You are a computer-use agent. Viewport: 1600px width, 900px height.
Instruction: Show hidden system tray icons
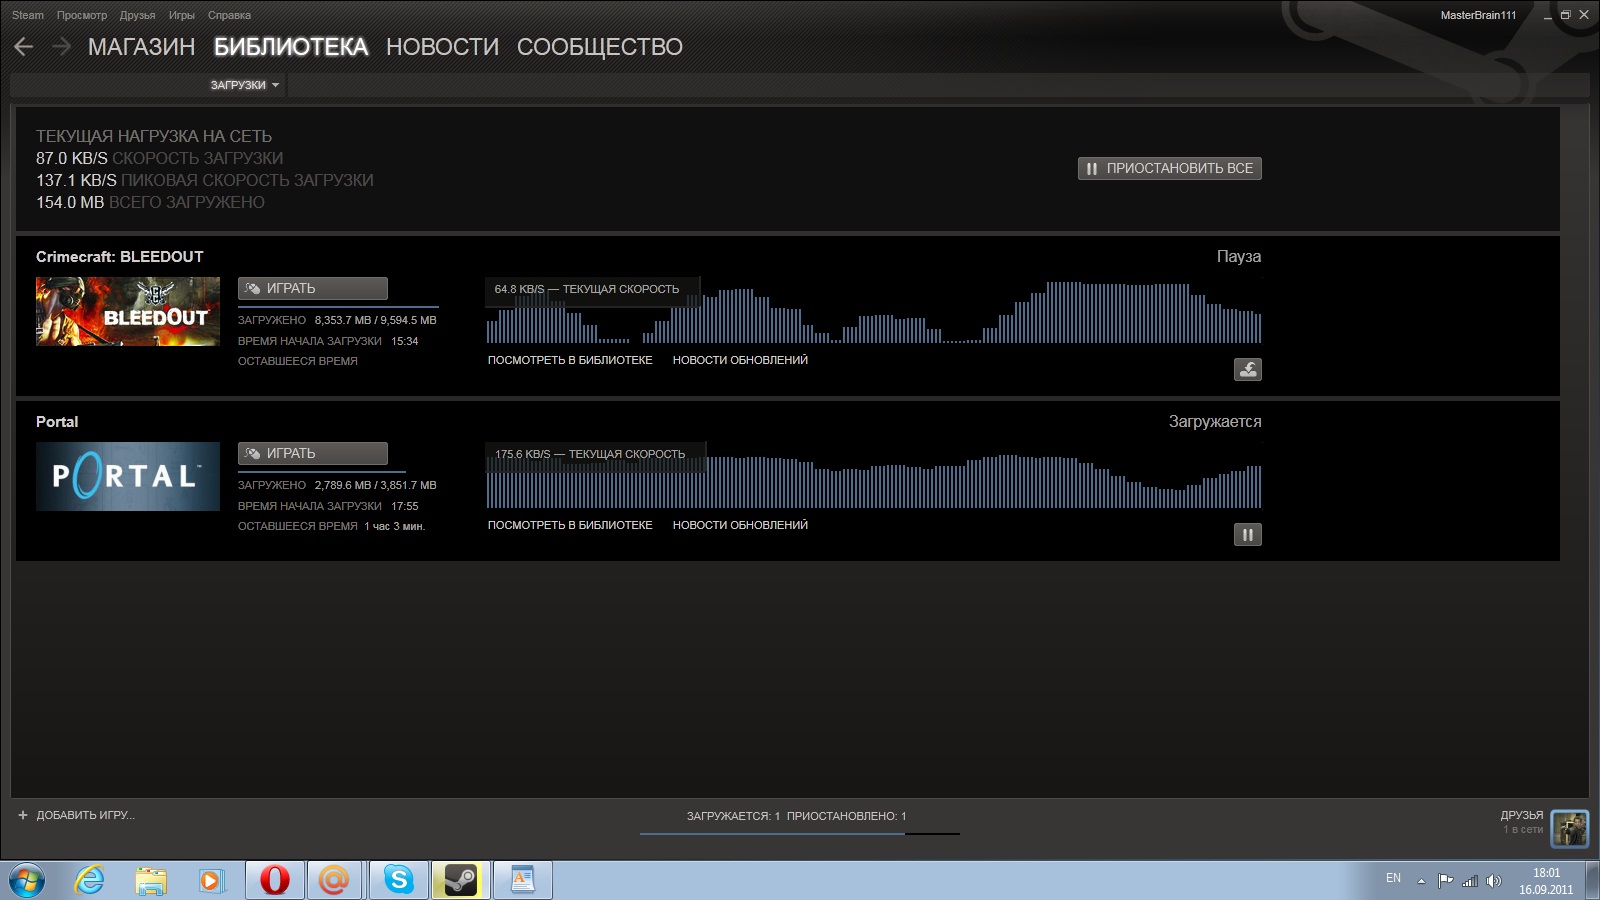(x=1421, y=881)
